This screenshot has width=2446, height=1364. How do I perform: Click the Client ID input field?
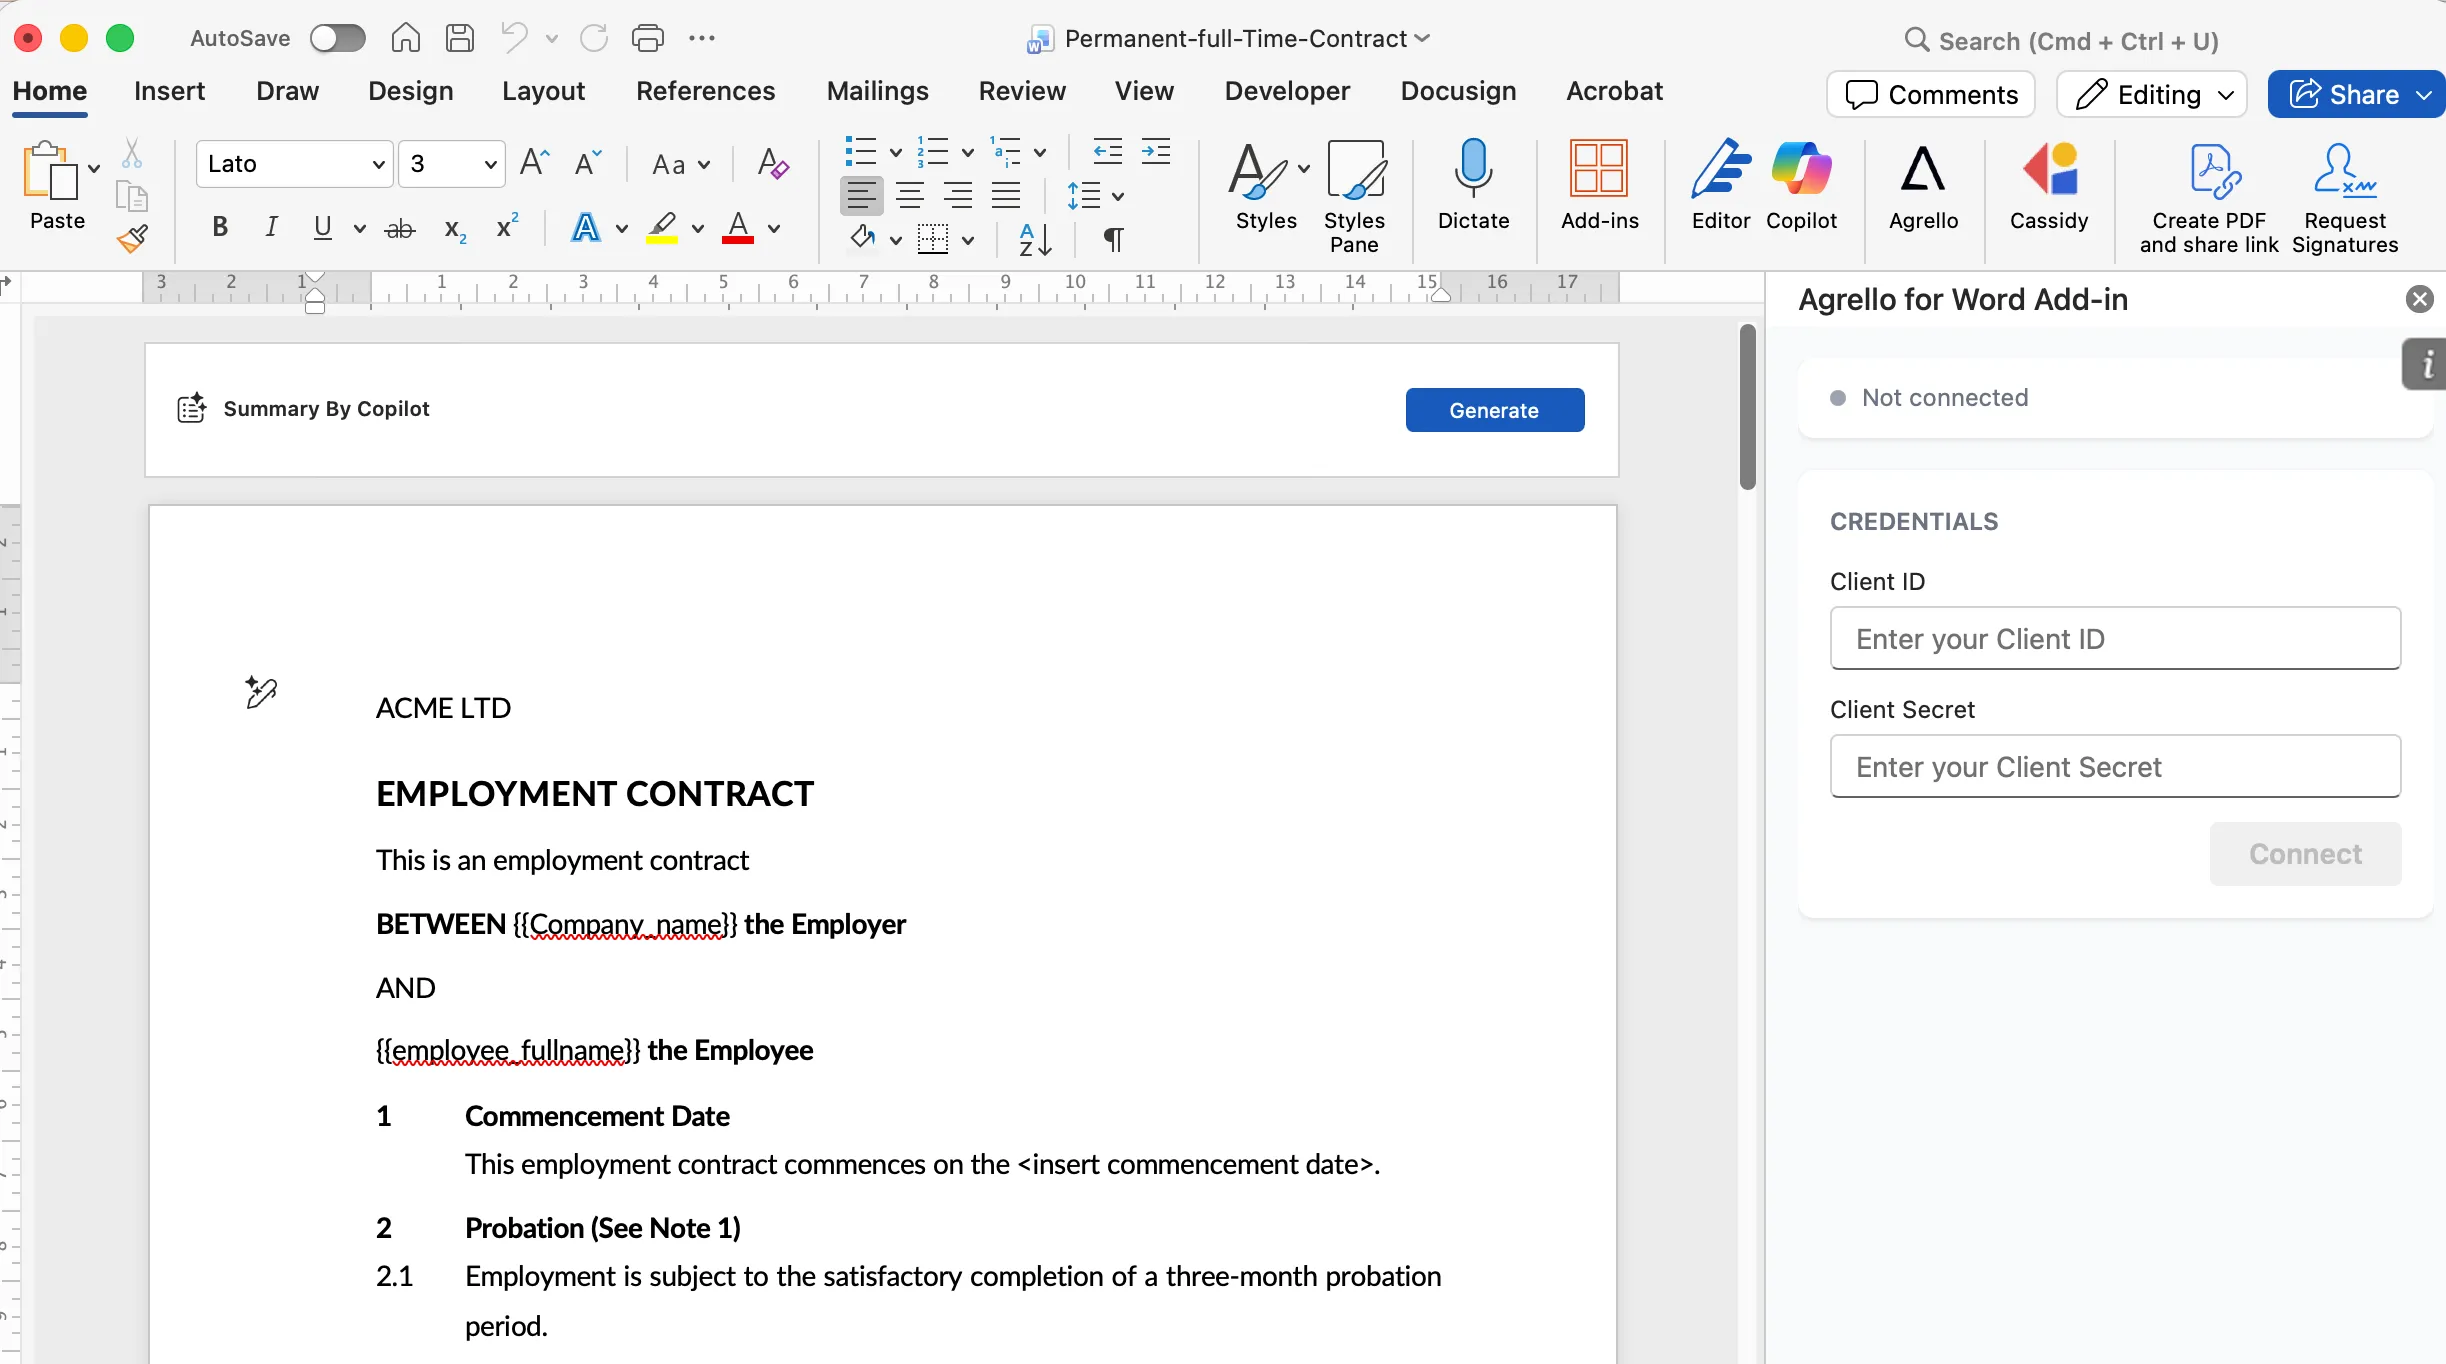coord(2114,639)
